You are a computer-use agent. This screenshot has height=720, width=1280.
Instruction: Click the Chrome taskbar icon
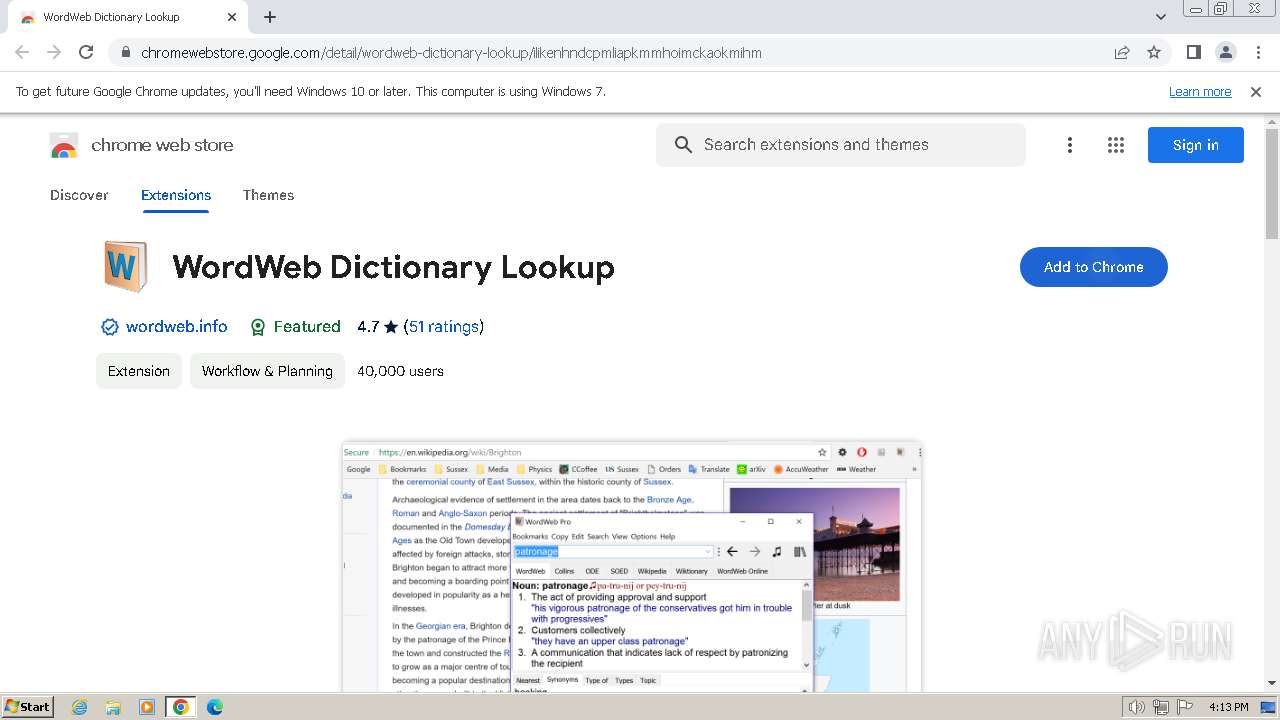(x=181, y=707)
